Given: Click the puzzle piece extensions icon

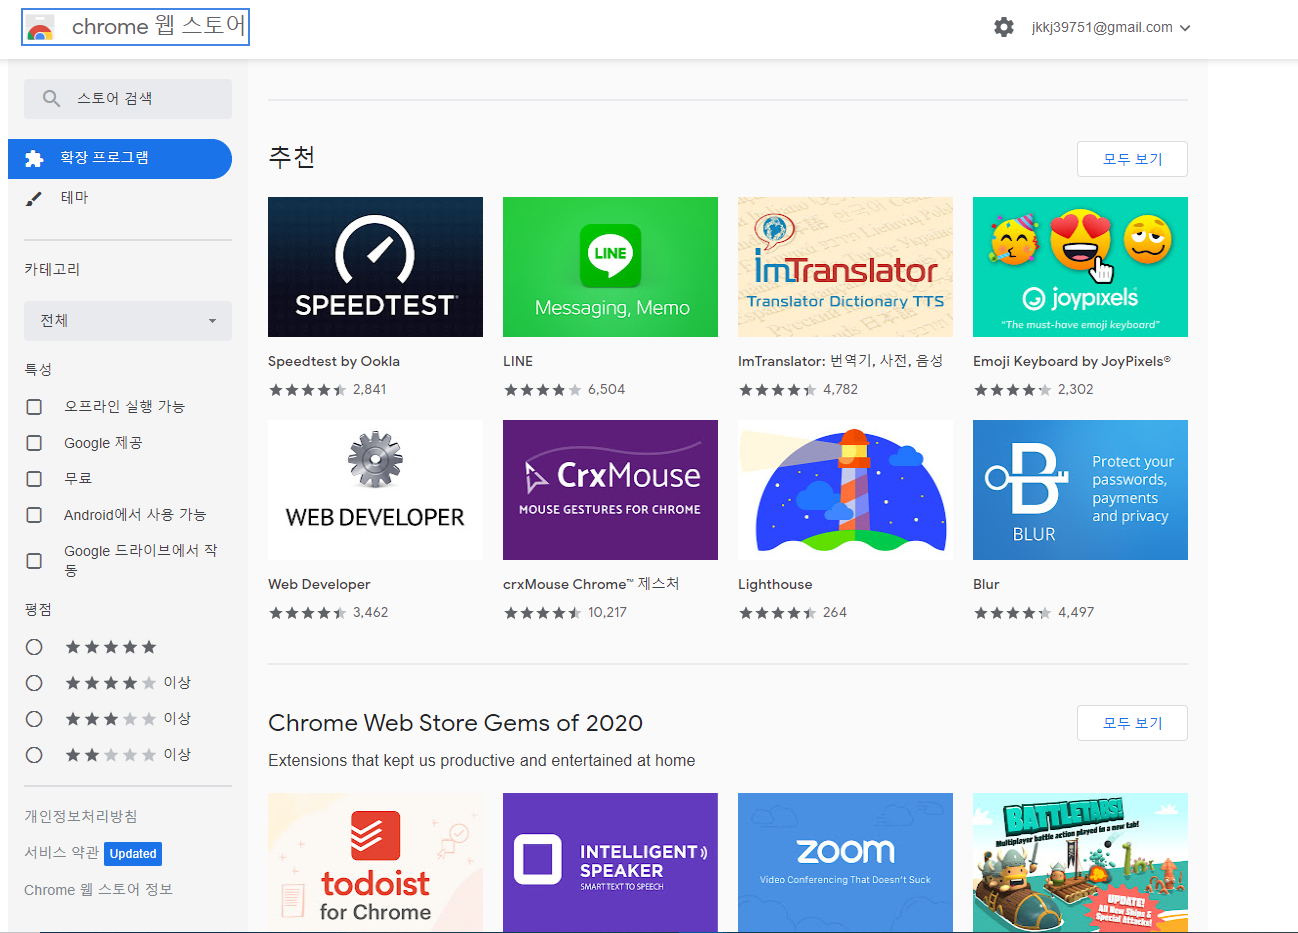Looking at the screenshot, I should [34, 158].
